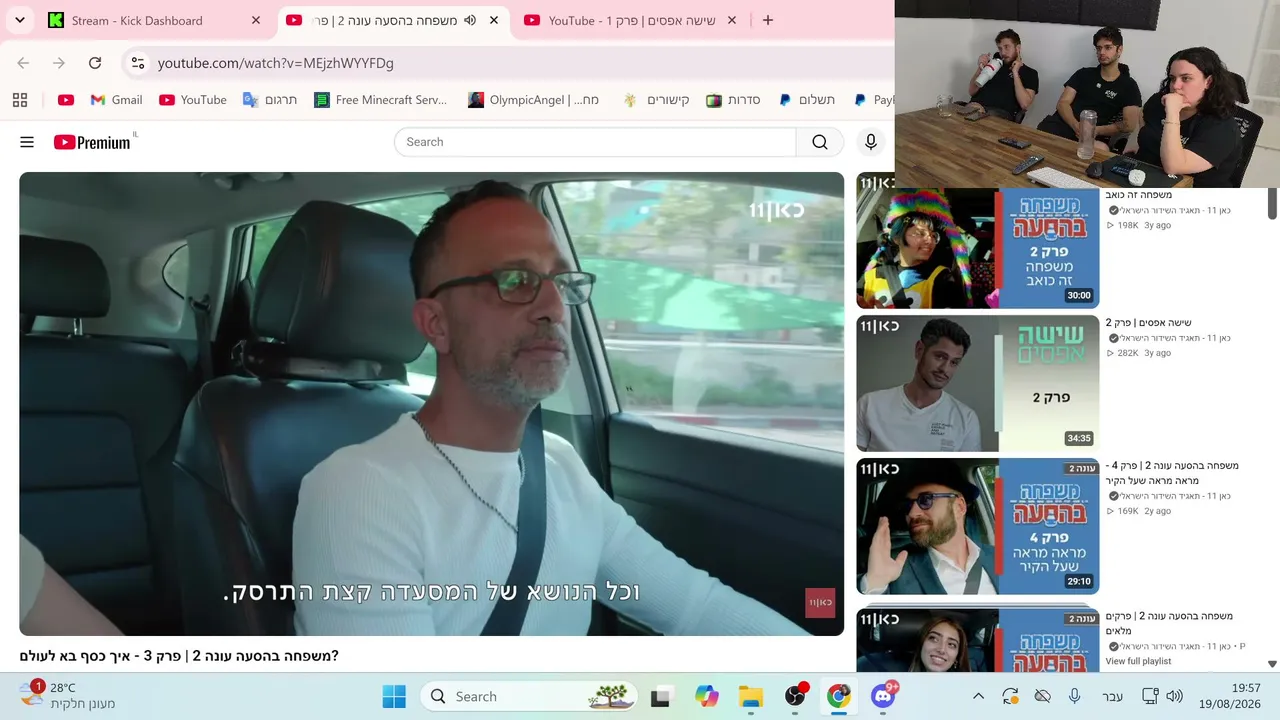This screenshot has height=720, width=1280.
Task: Switch to the שישה אפסים פרק 1 tab
Action: click(x=631, y=20)
